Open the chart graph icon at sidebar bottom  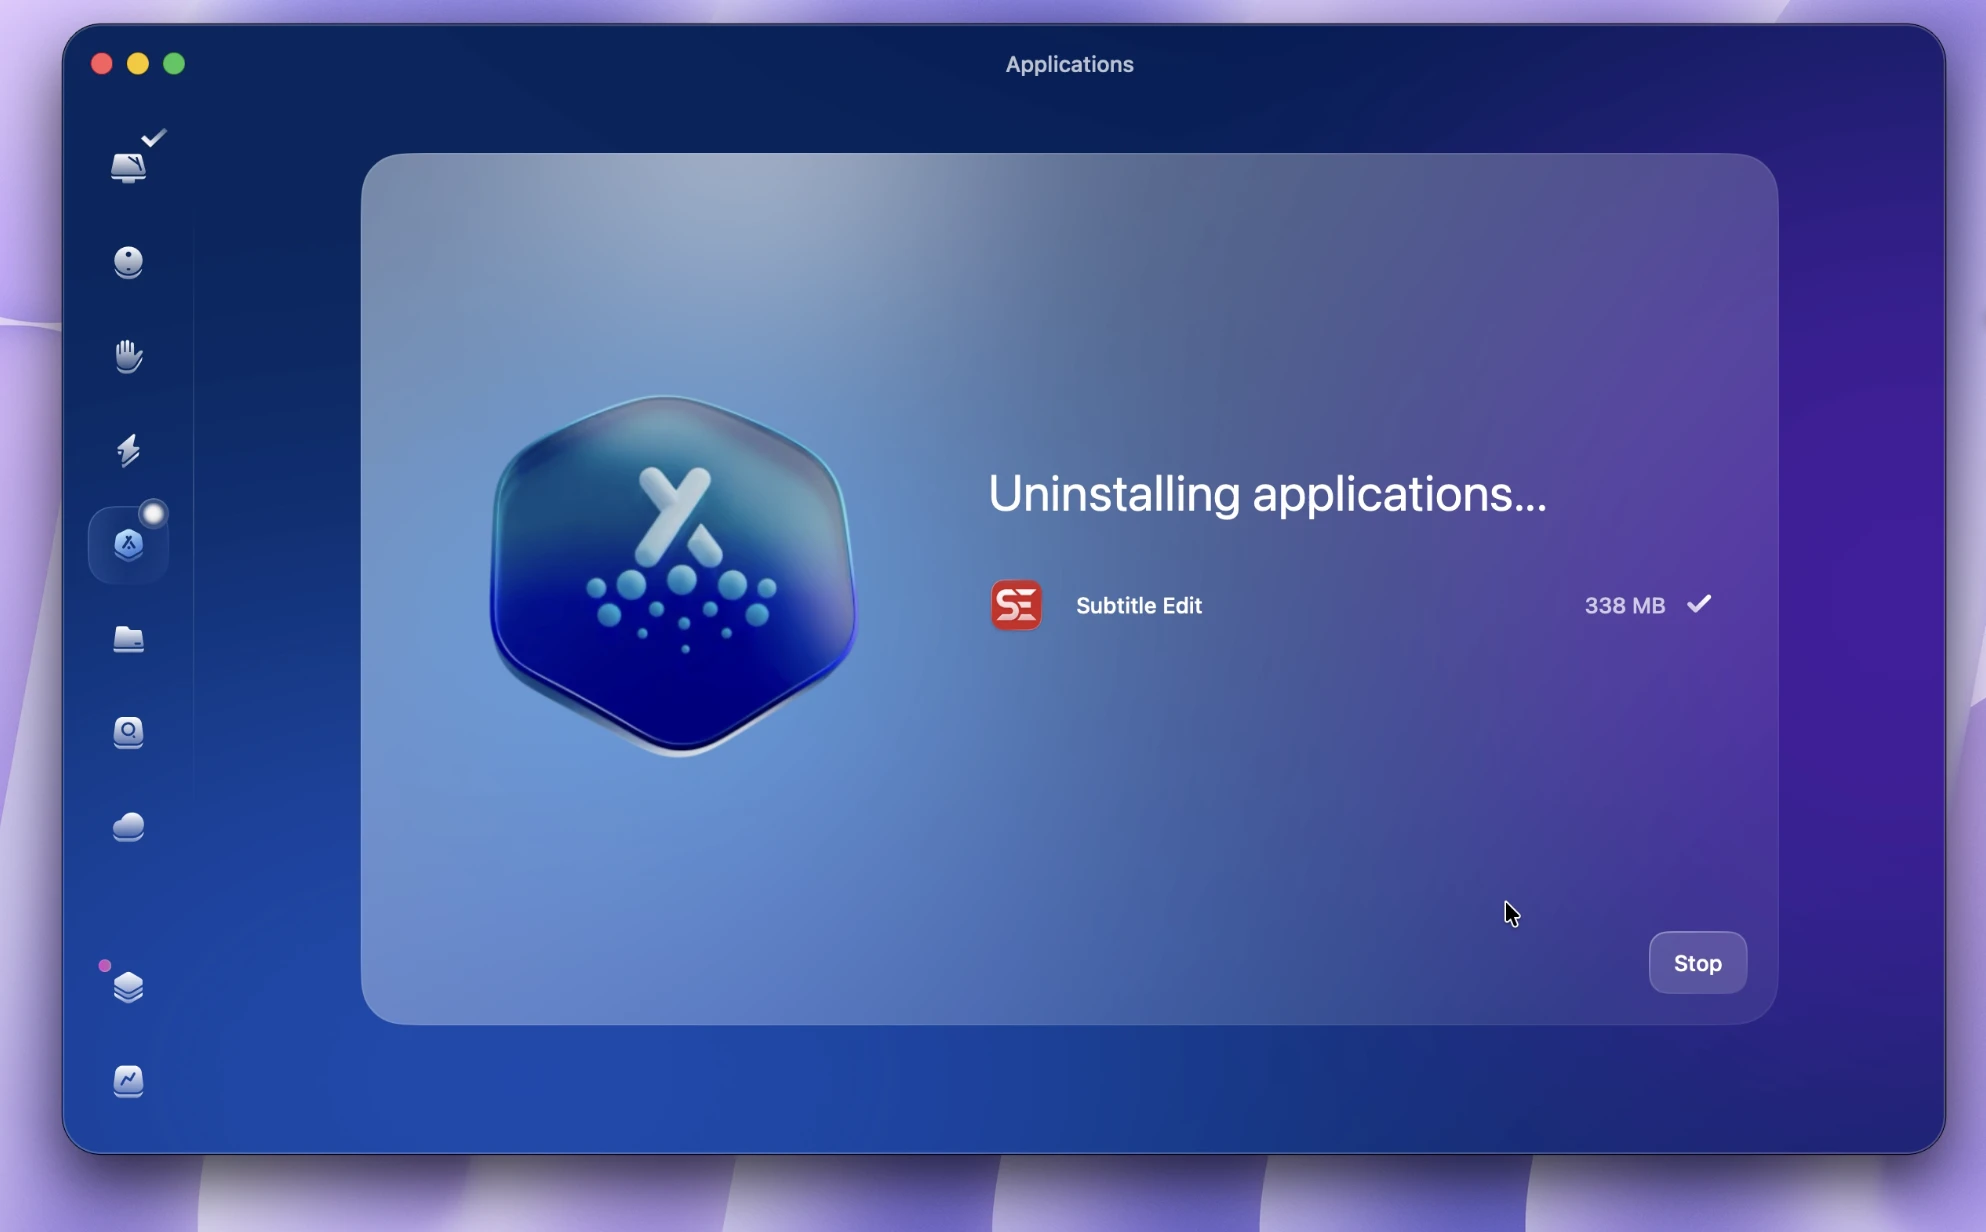click(x=128, y=1081)
